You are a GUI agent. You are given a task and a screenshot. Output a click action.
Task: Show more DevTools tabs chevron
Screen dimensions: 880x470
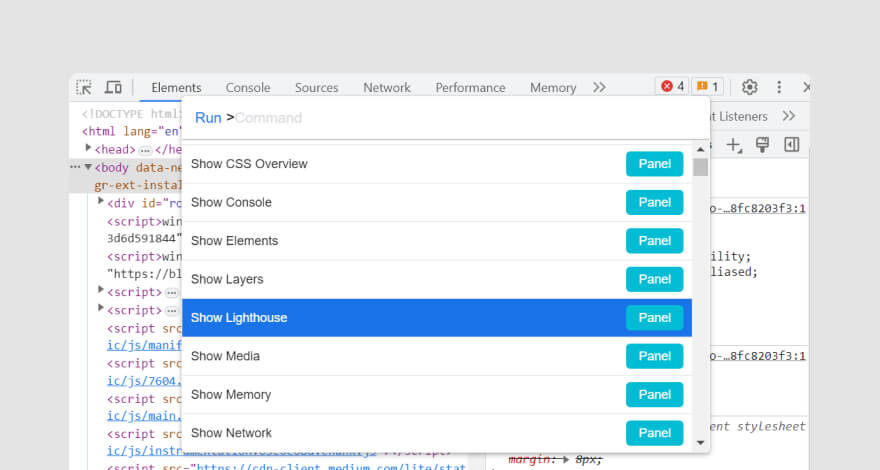[x=599, y=87]
